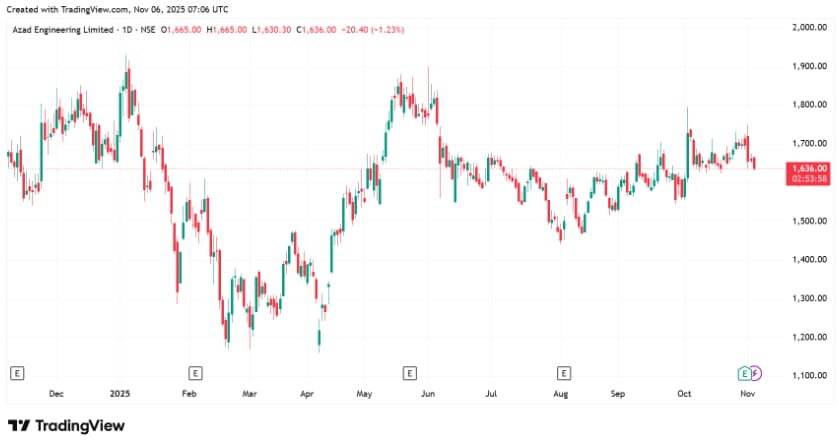Click the 1,100.00 price axis label
839x446 pixels.
pos(807,376)
